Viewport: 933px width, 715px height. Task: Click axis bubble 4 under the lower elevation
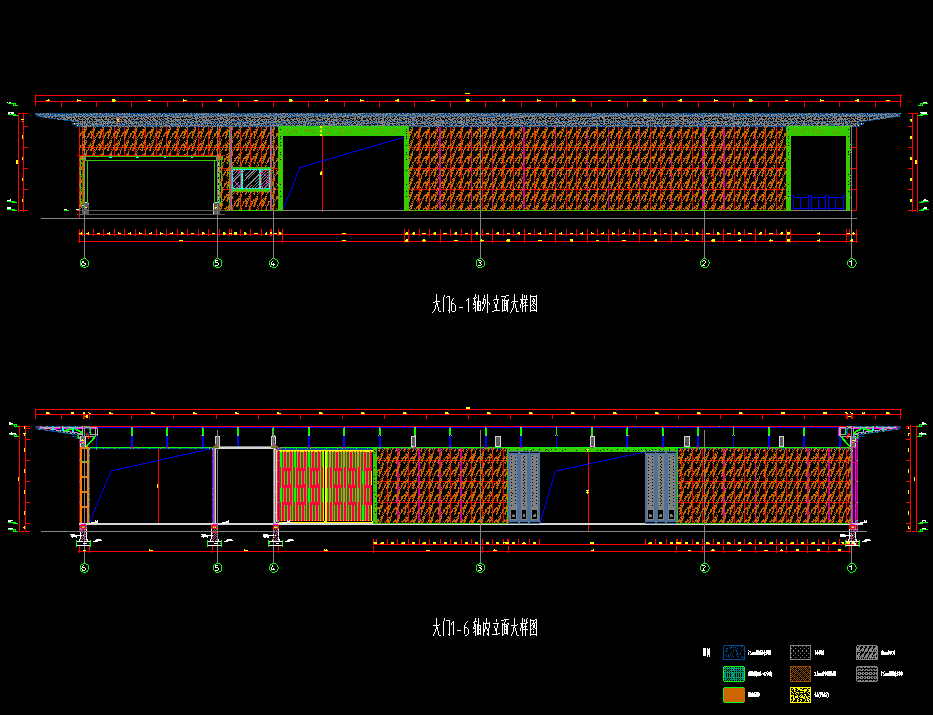pos(274,568)
